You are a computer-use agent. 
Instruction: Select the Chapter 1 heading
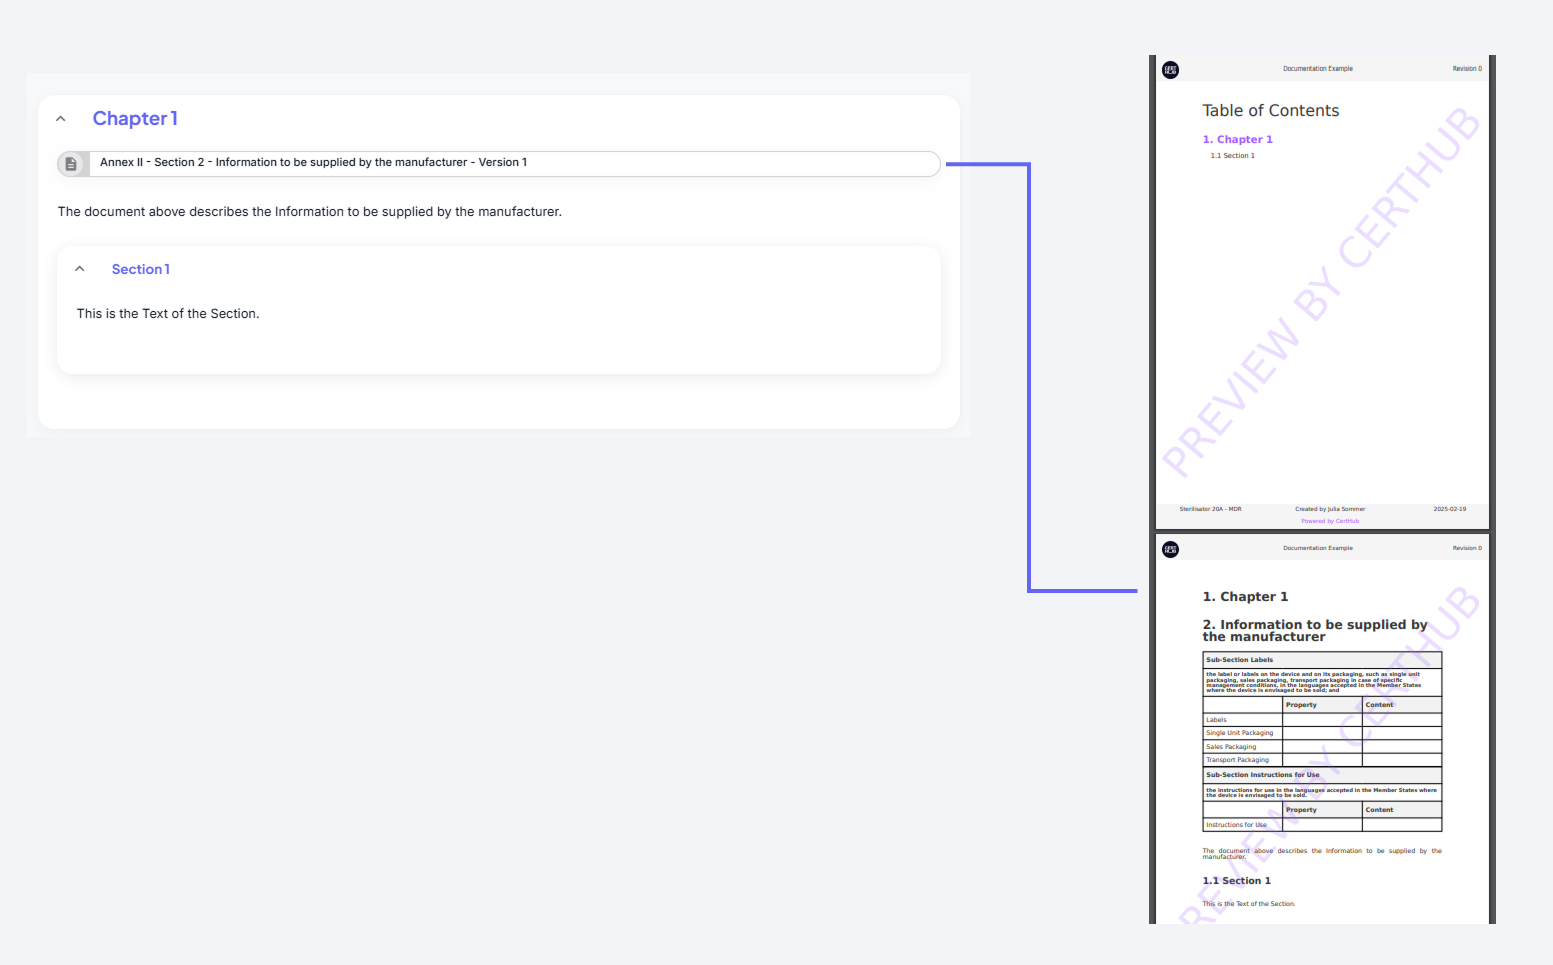click(135, 118)
